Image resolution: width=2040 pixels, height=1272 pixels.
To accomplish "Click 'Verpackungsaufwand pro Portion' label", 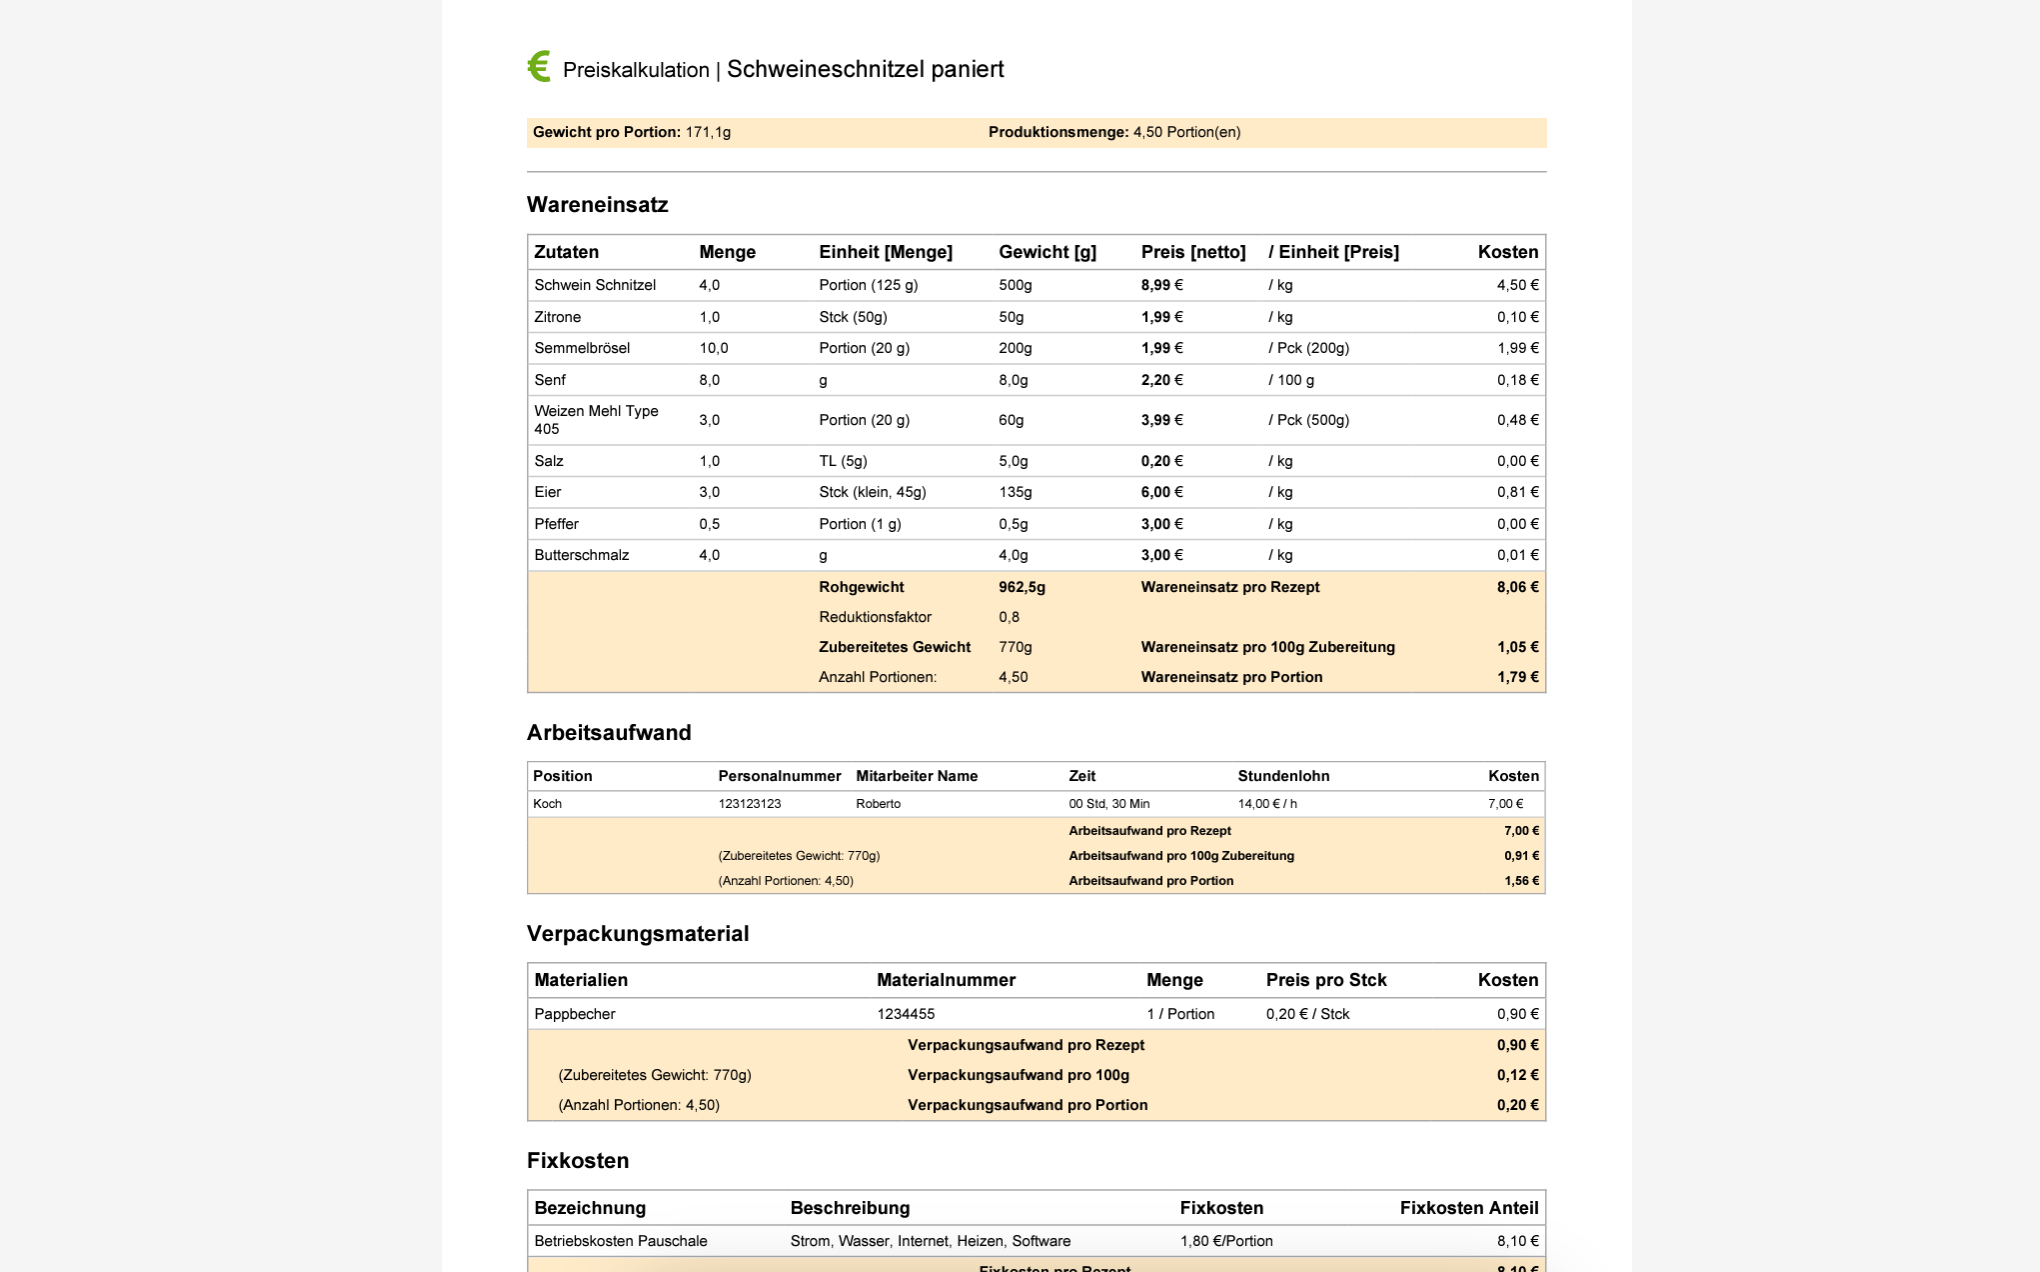I will (x=1027, y=1105).
